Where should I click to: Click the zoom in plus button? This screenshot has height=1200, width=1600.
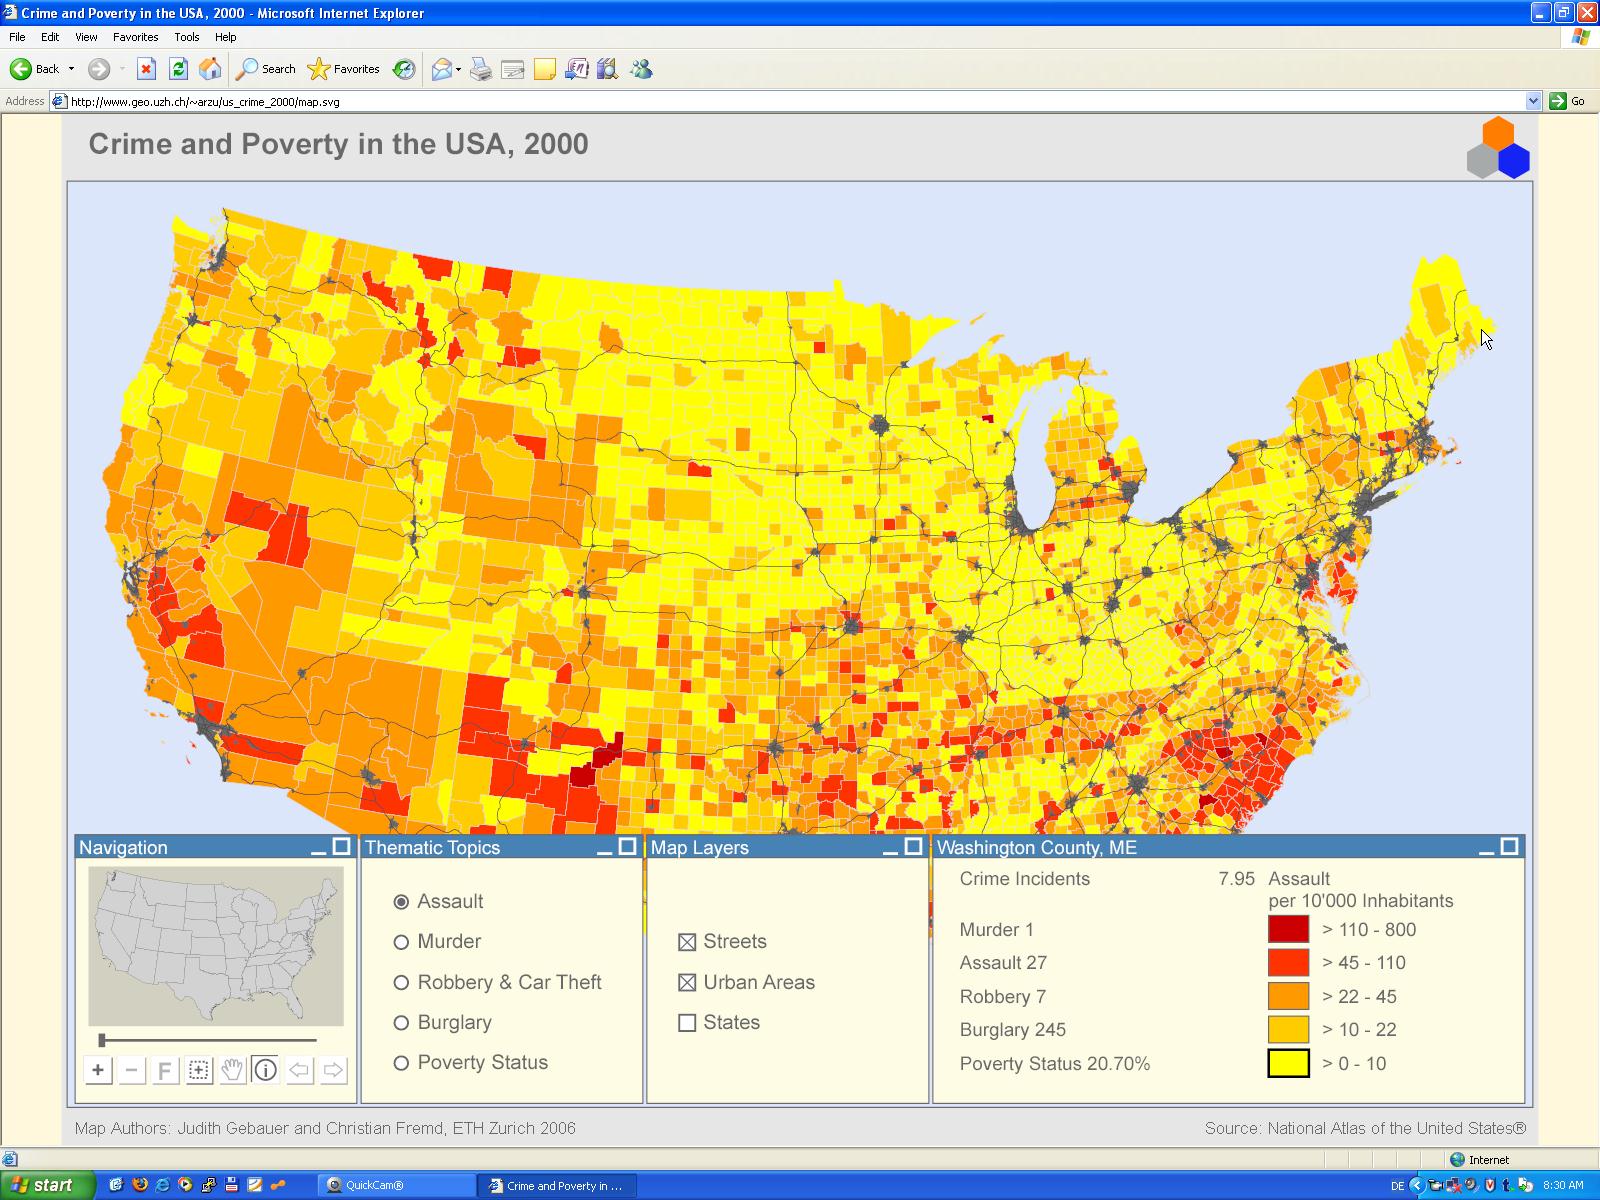[98, 1070]
